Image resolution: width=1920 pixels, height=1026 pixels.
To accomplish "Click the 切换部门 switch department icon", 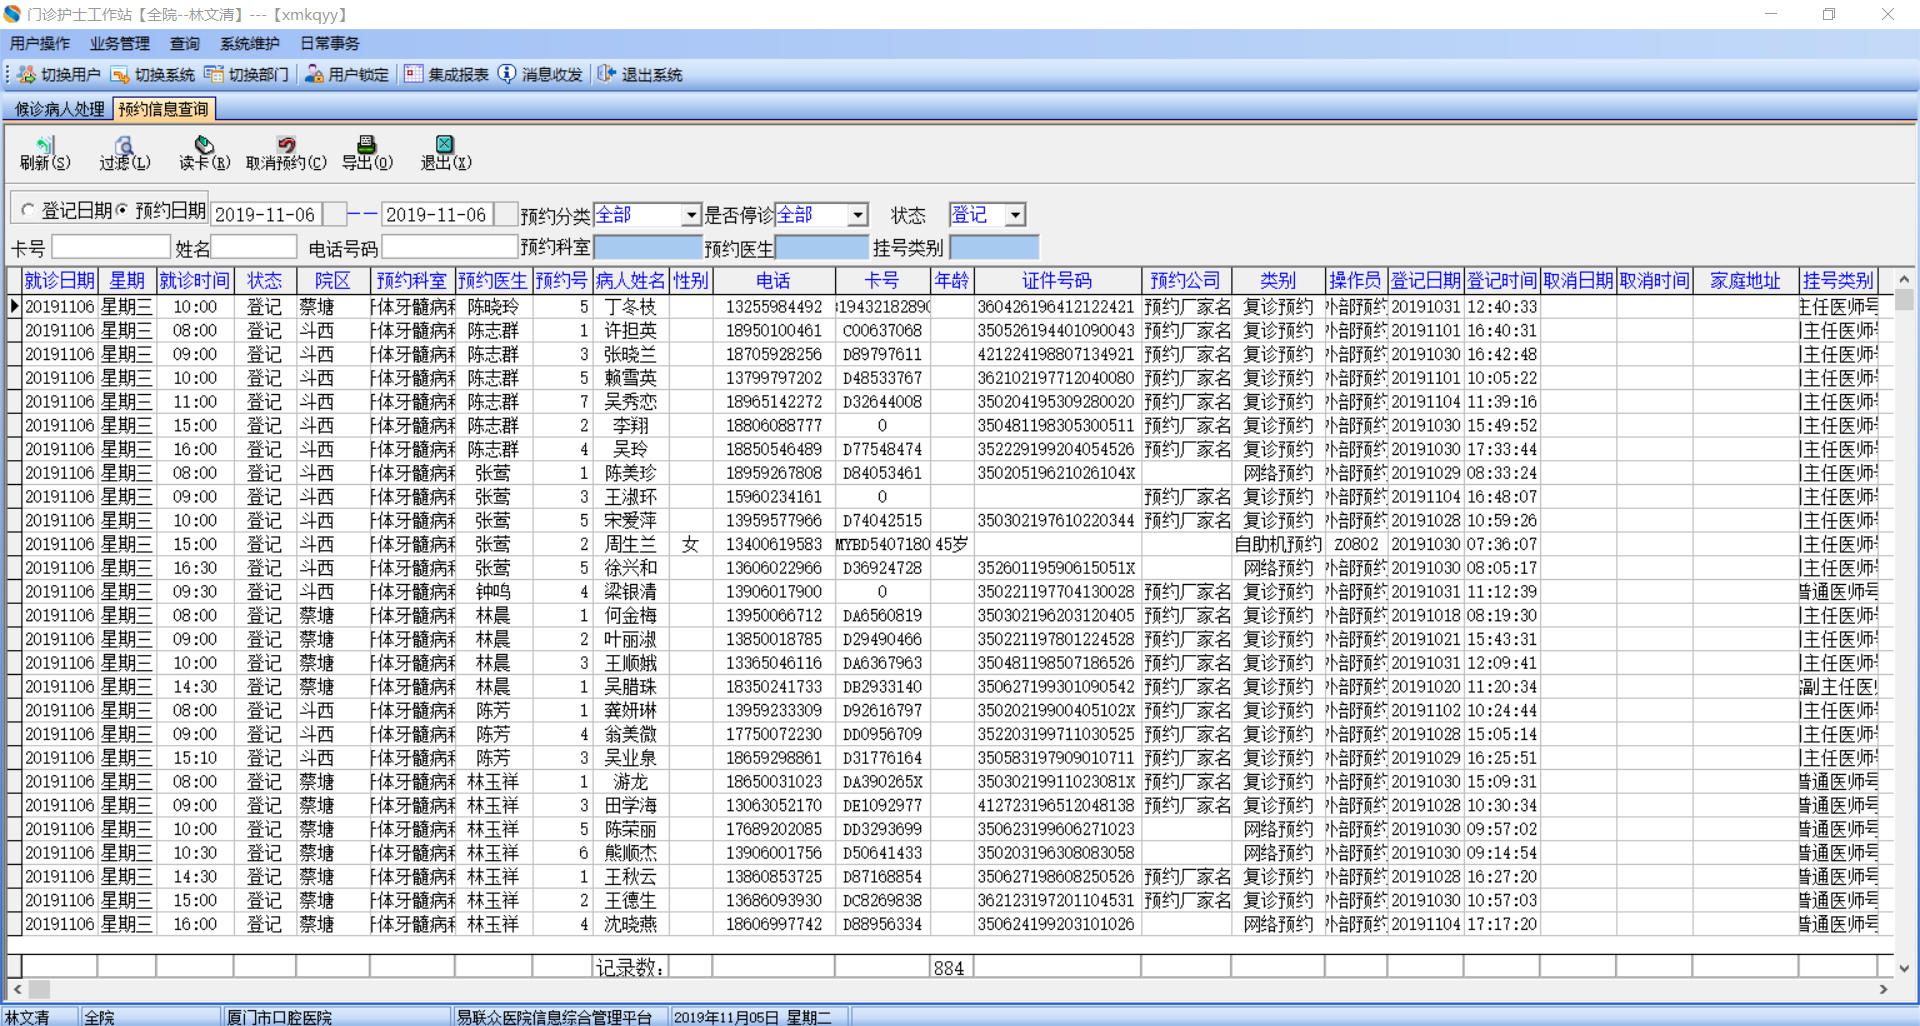I will (x=214, y=75).
